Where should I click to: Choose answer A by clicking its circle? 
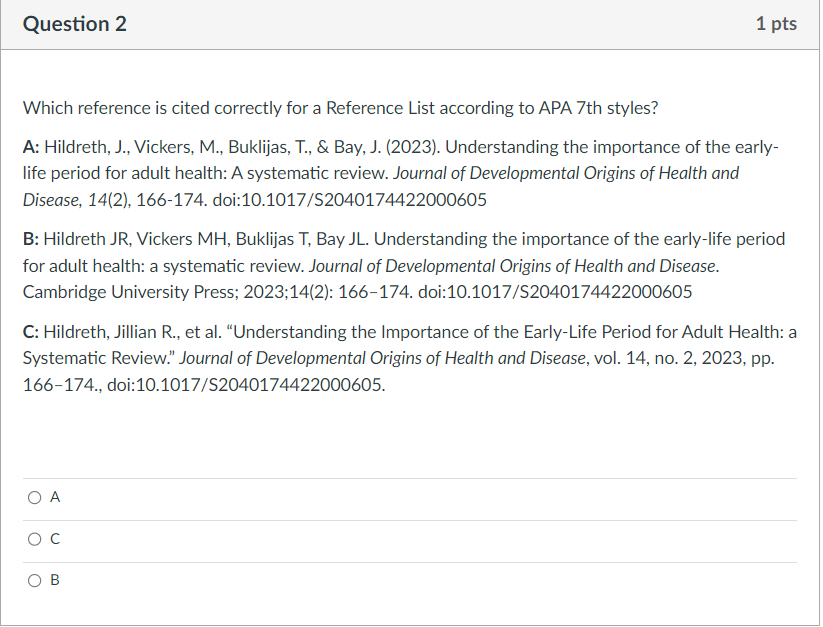pos(34,497)
